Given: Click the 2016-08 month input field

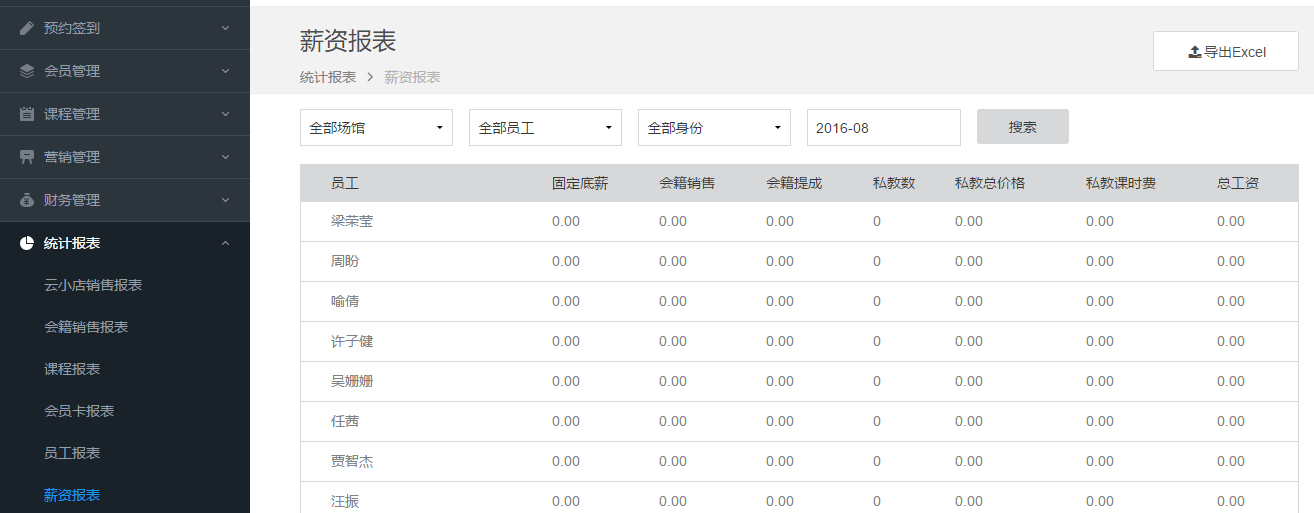Looking at the screenshot, I should point(884,128).
